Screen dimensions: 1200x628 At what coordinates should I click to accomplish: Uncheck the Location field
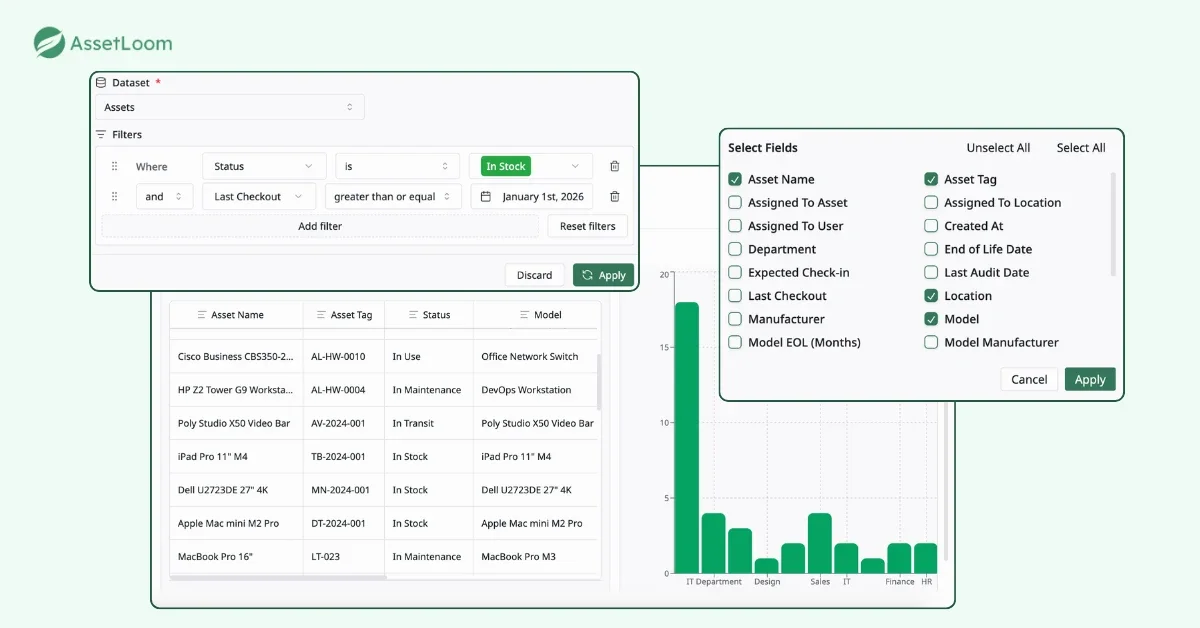[x=931, y=296]
